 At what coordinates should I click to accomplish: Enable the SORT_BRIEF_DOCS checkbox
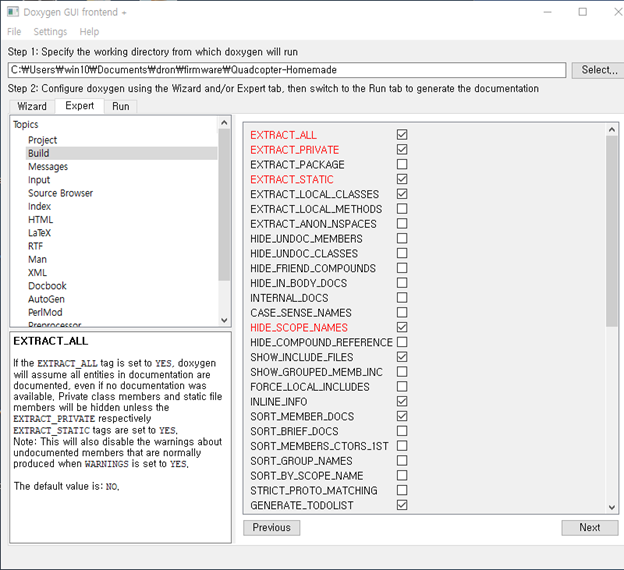(x=402, y=431)
